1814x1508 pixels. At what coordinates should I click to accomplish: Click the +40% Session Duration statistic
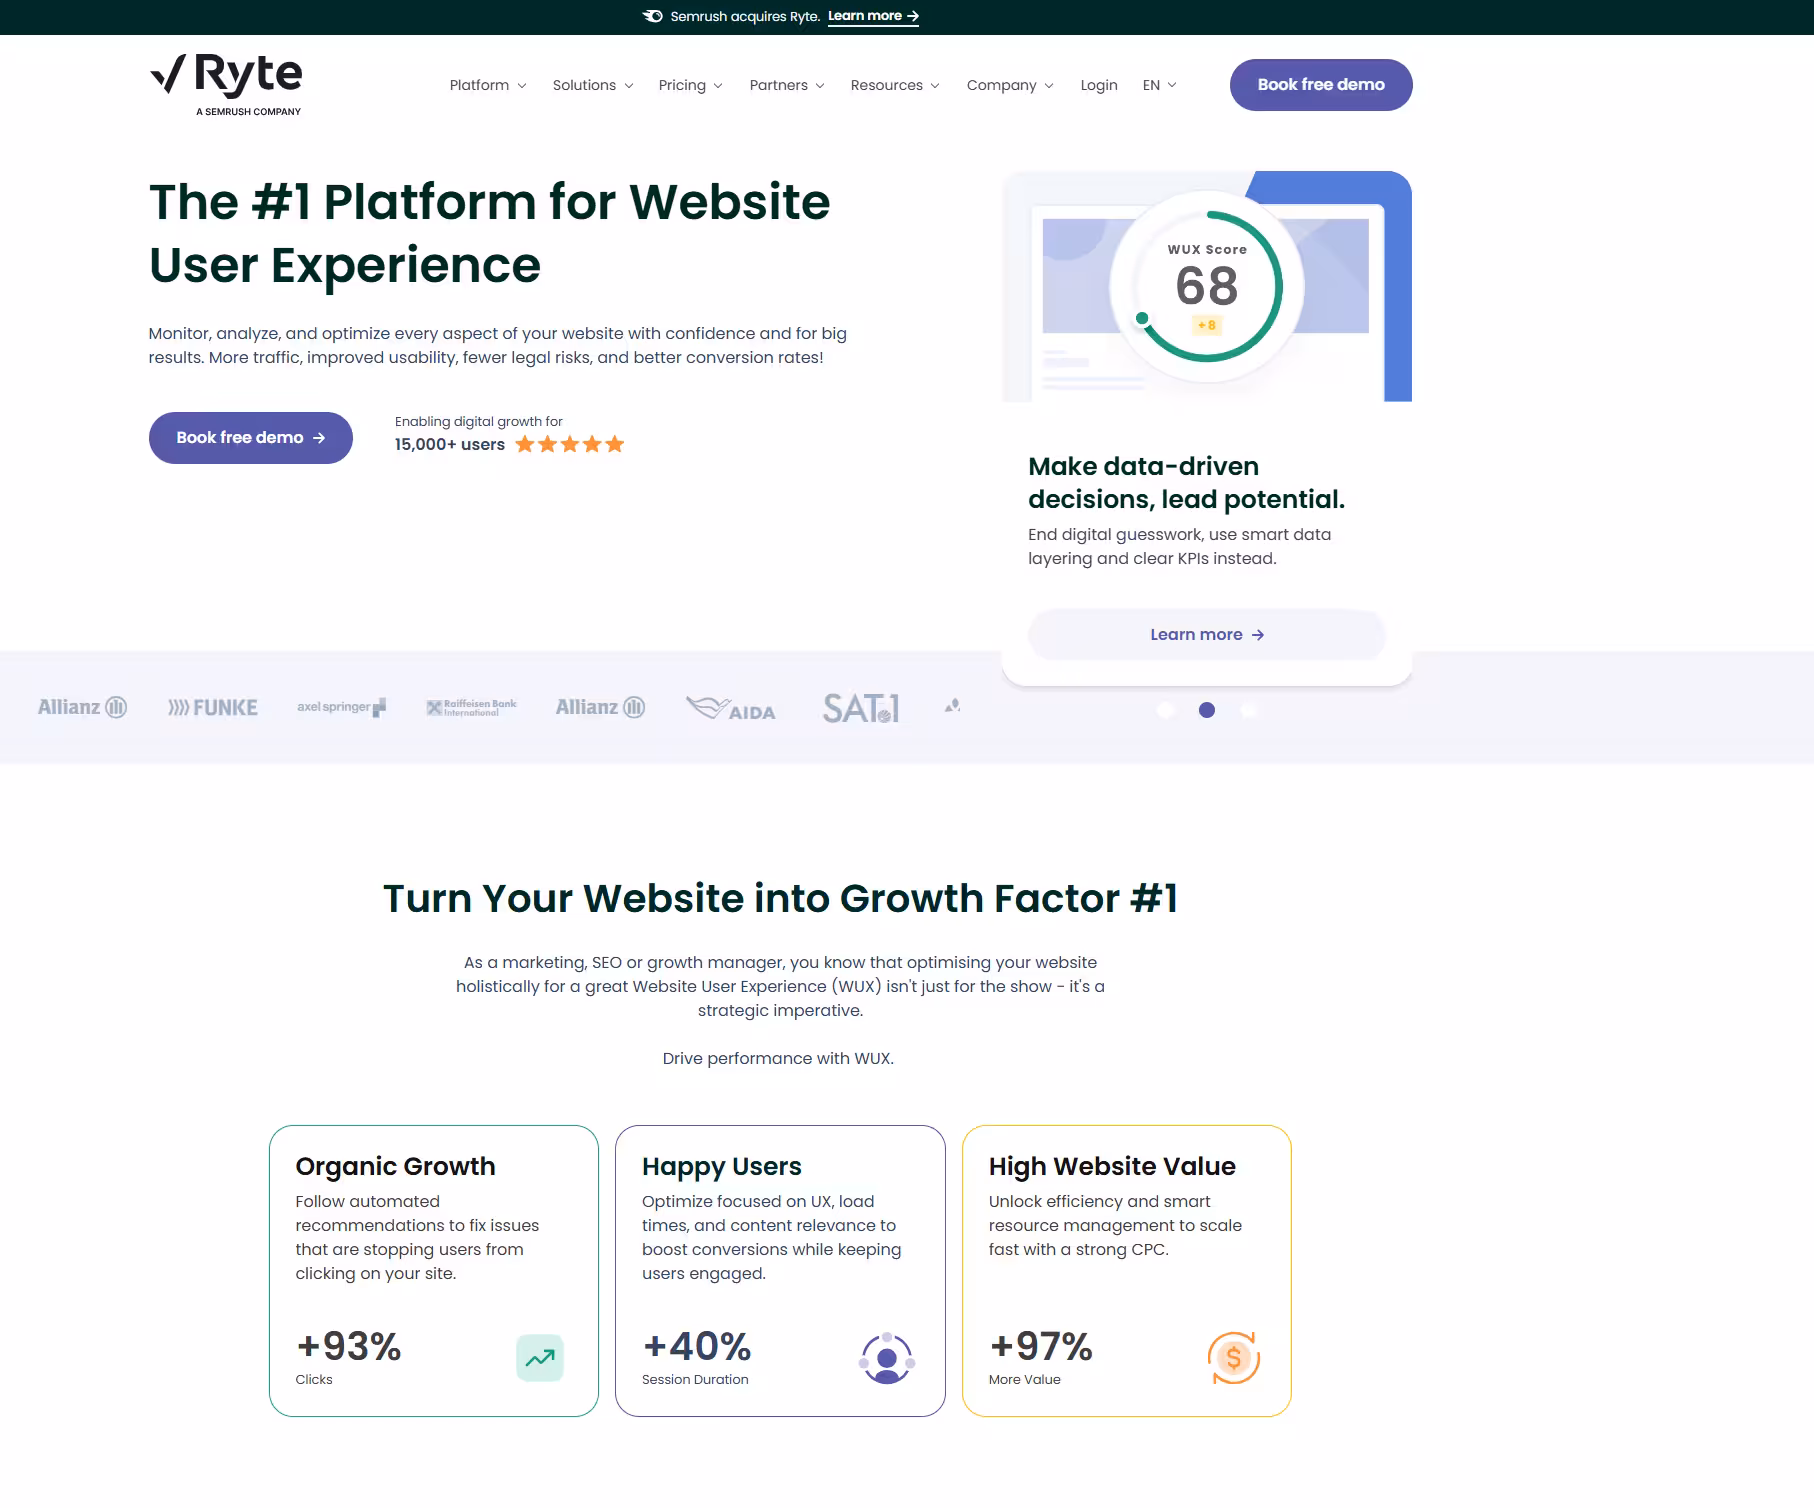697,1356
